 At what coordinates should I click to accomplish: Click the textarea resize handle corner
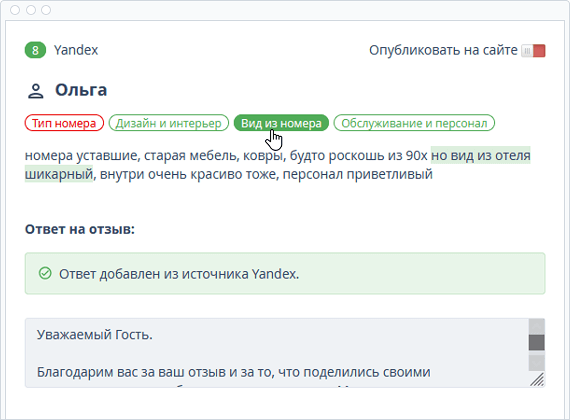coord(537,379)
